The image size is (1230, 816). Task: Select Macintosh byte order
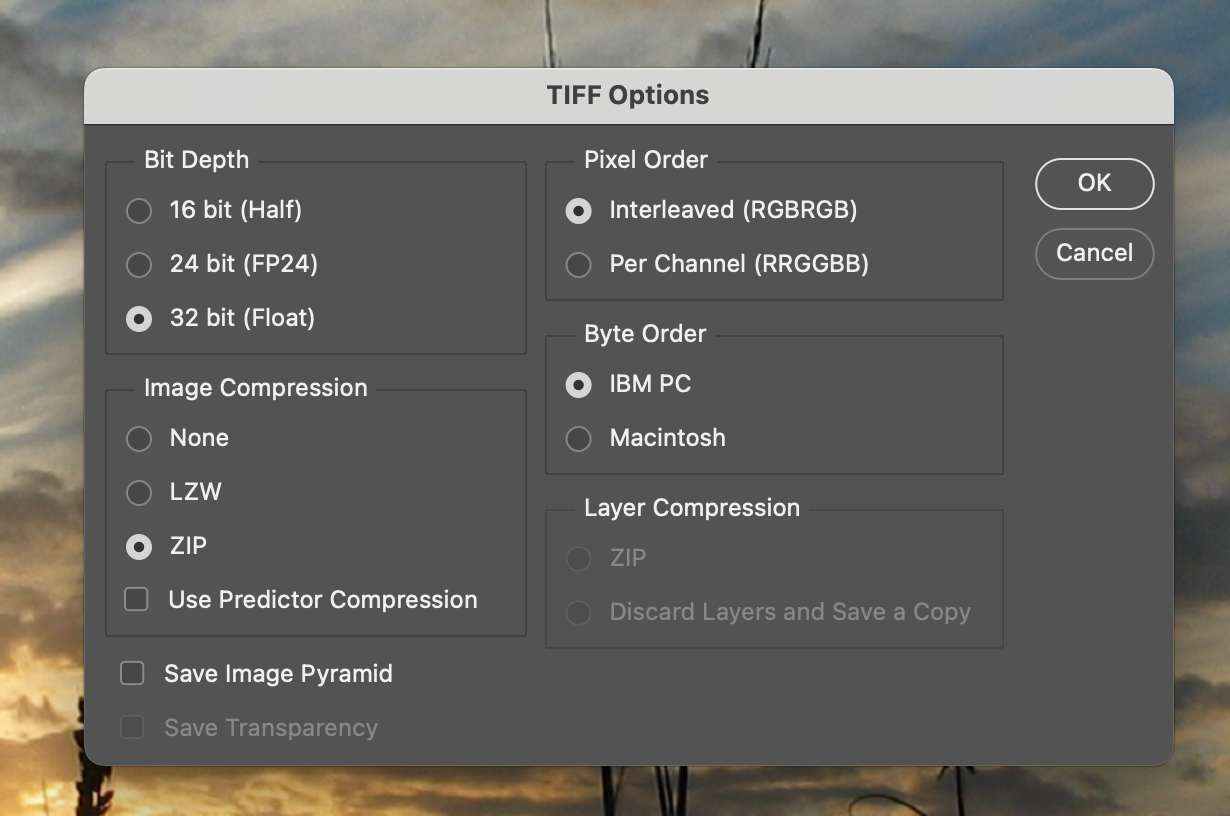[x=578, y=439]
